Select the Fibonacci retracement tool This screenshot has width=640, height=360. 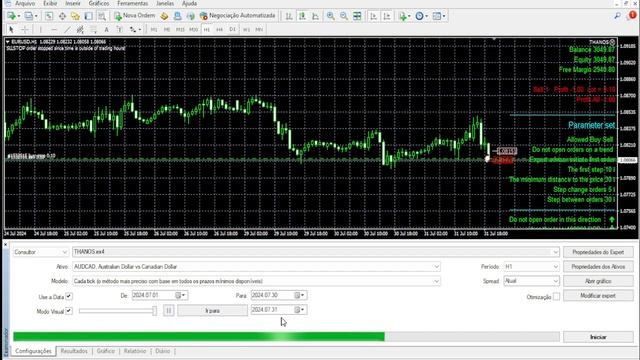pos(93,29)
